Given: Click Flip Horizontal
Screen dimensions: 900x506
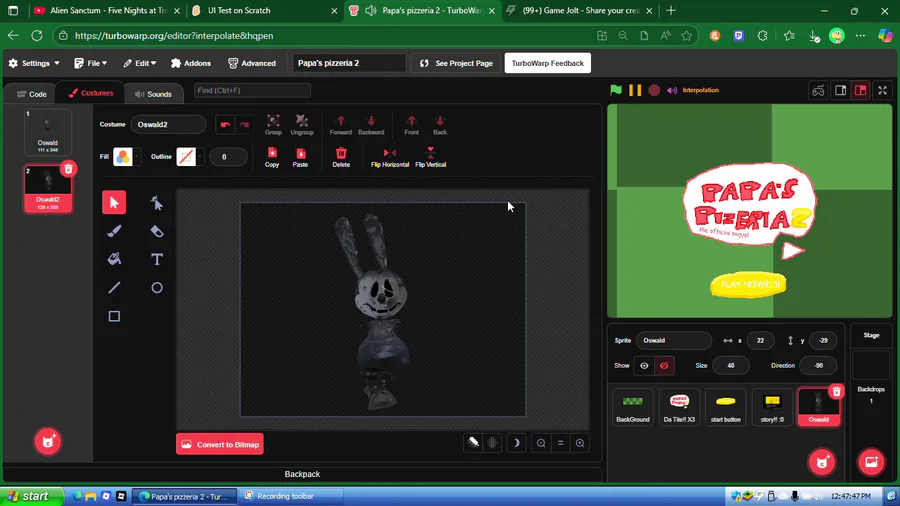Looking at the screenshot, I should point(390,157).
